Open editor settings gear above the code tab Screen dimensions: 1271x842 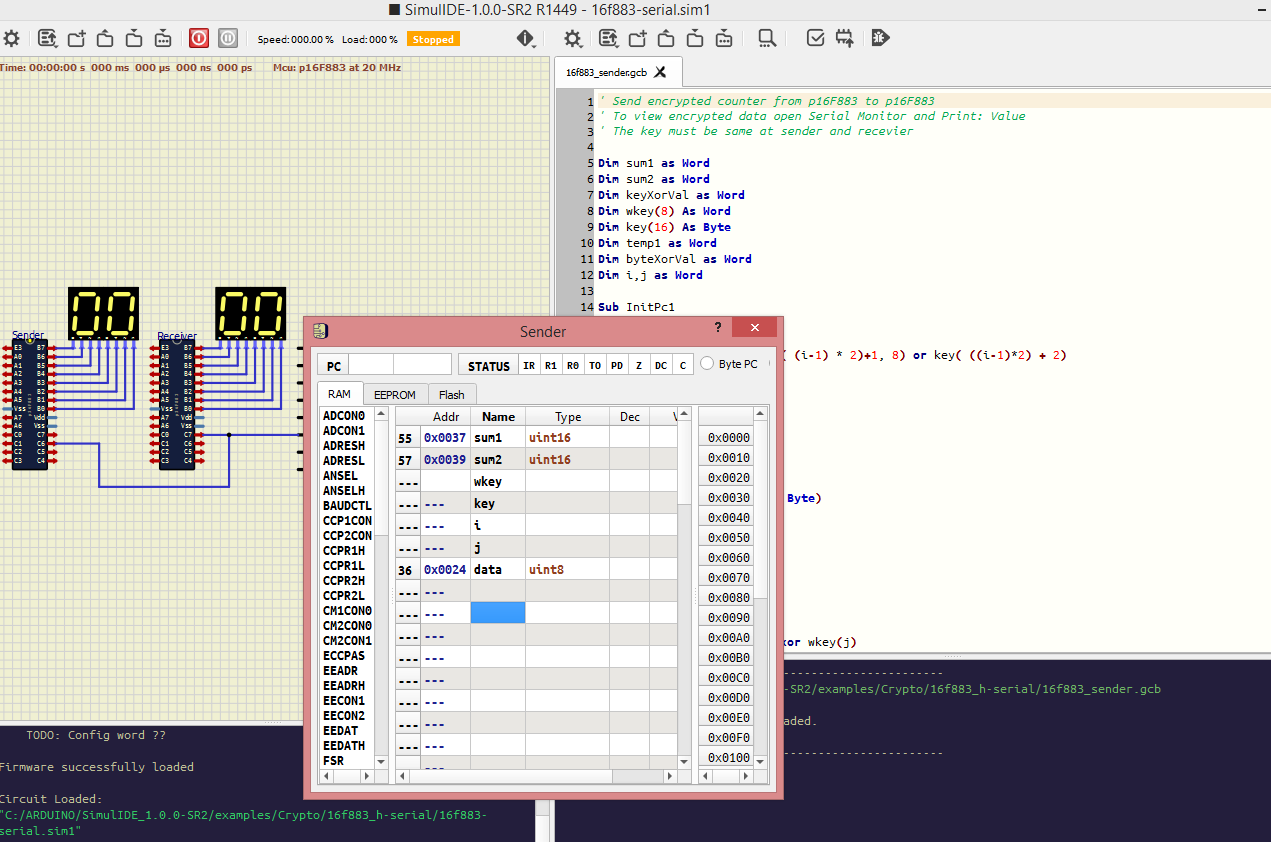[x=572, y=38]
